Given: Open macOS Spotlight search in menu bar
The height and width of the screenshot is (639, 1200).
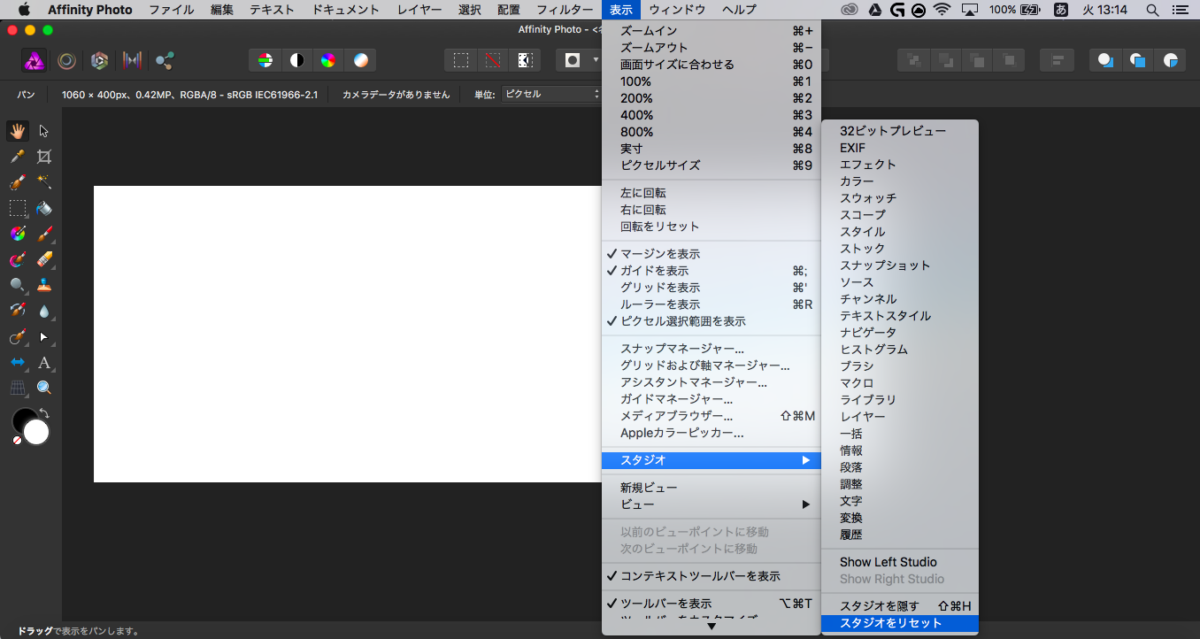Looking at the screenshot, I should 1152,10.
